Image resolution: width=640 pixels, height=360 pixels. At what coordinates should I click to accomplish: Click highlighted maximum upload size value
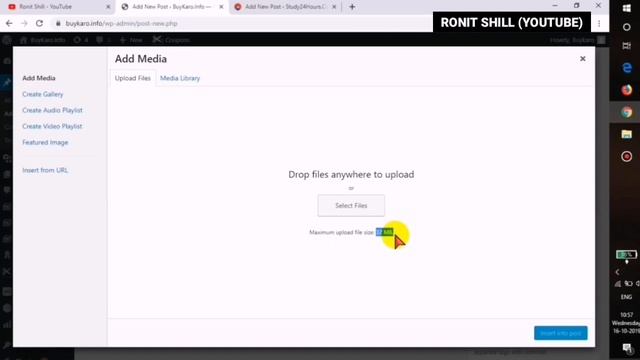pos(384,232)
